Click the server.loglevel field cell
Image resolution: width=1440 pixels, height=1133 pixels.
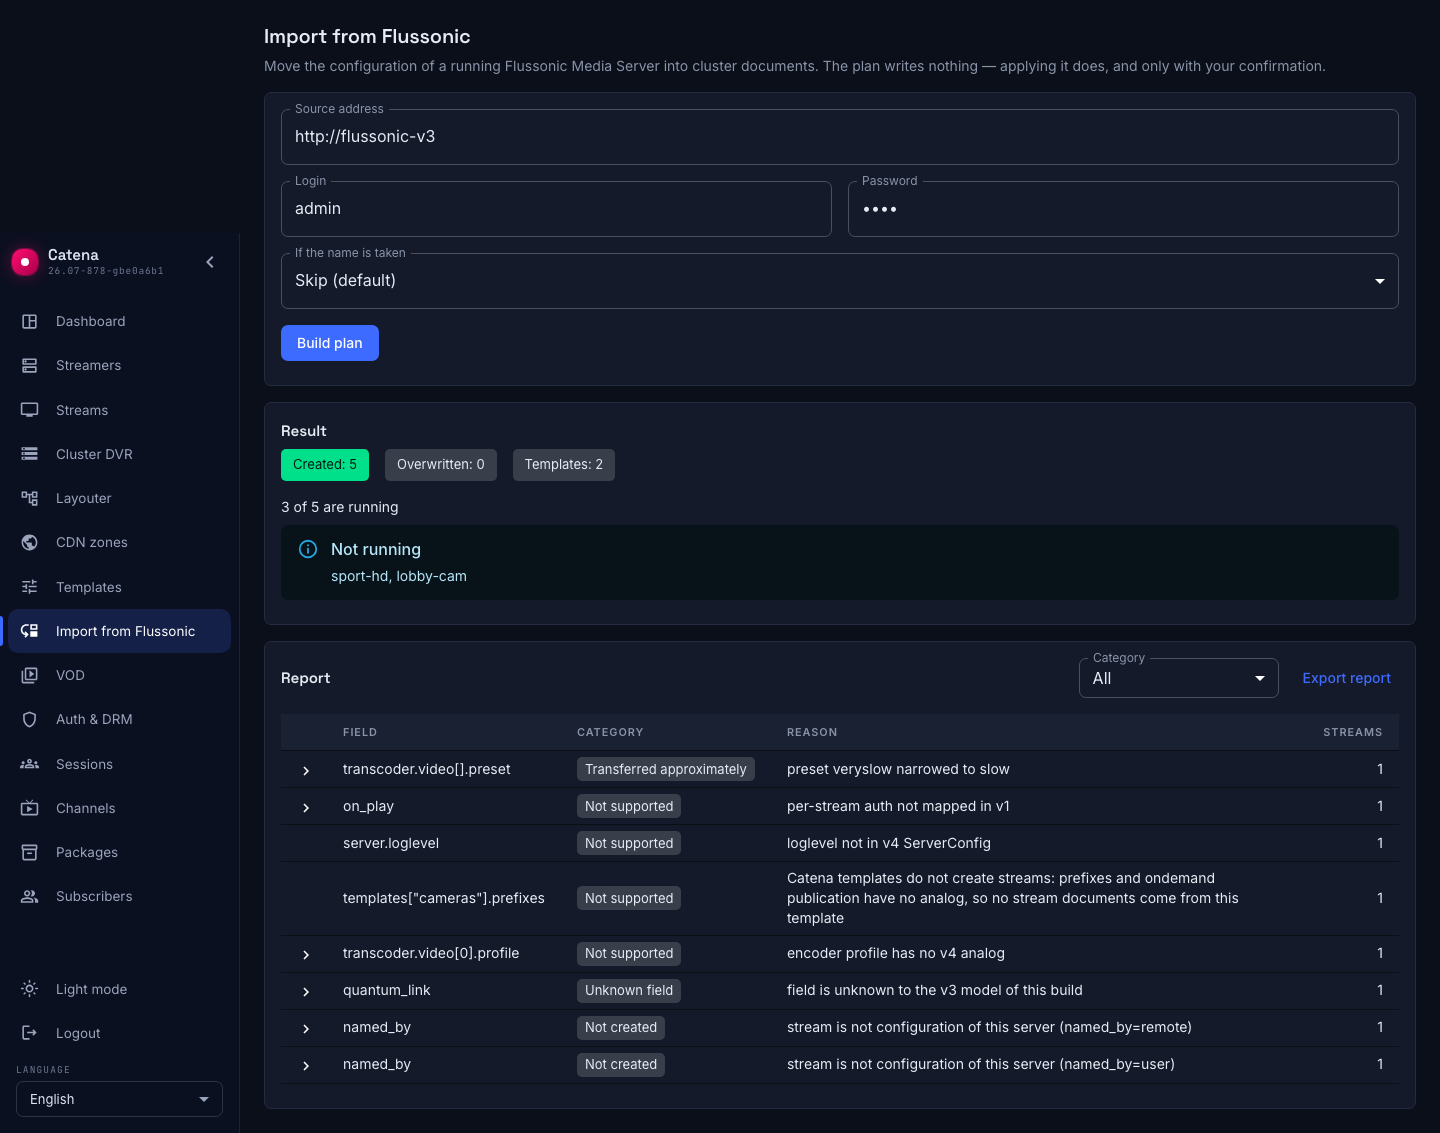click(x=391, y=843)
